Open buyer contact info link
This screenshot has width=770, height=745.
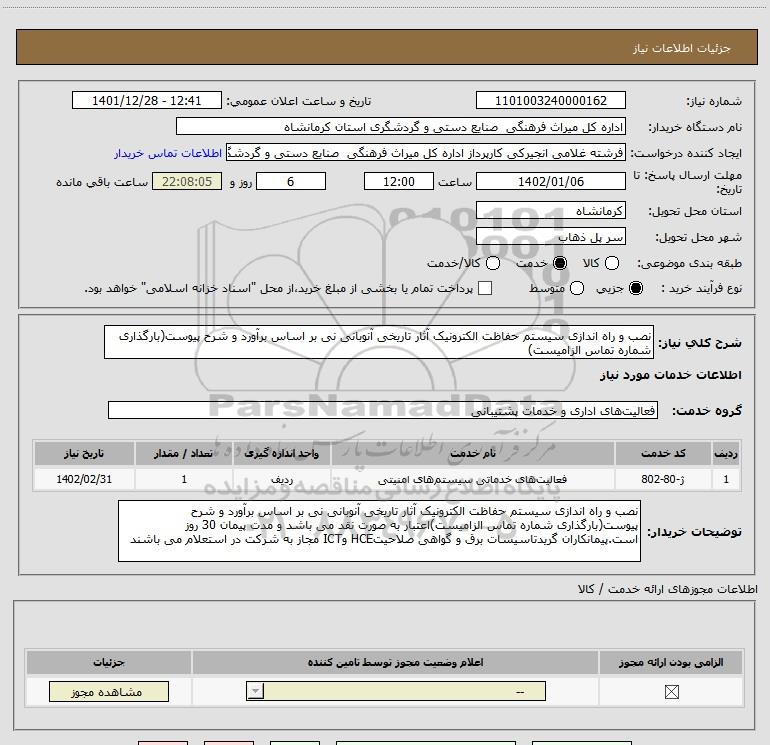tap(168, 153)
